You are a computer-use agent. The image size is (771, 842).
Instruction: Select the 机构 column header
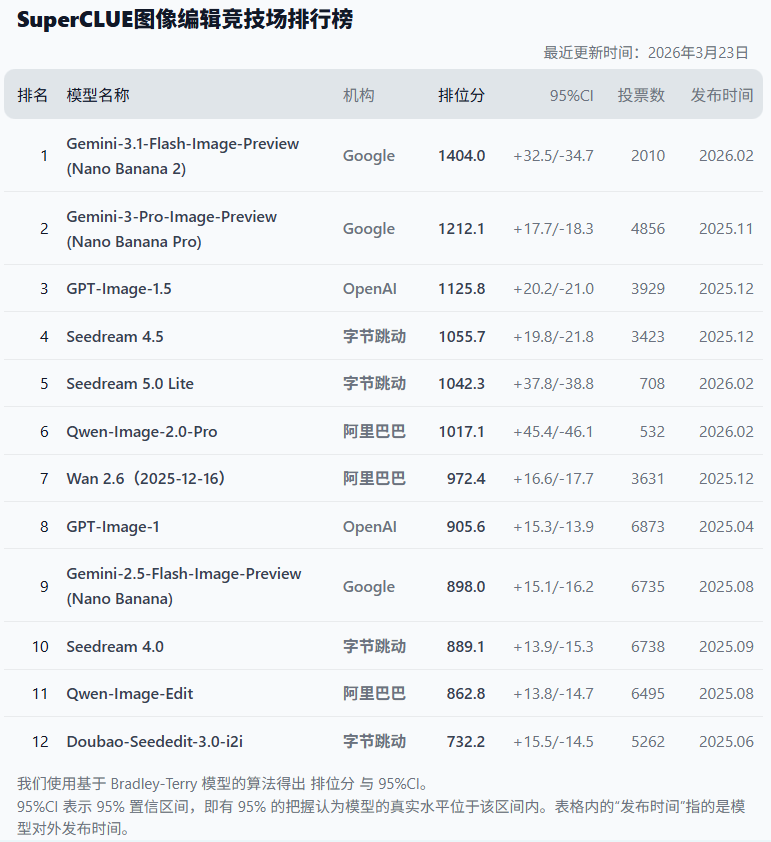click(358, 95)
